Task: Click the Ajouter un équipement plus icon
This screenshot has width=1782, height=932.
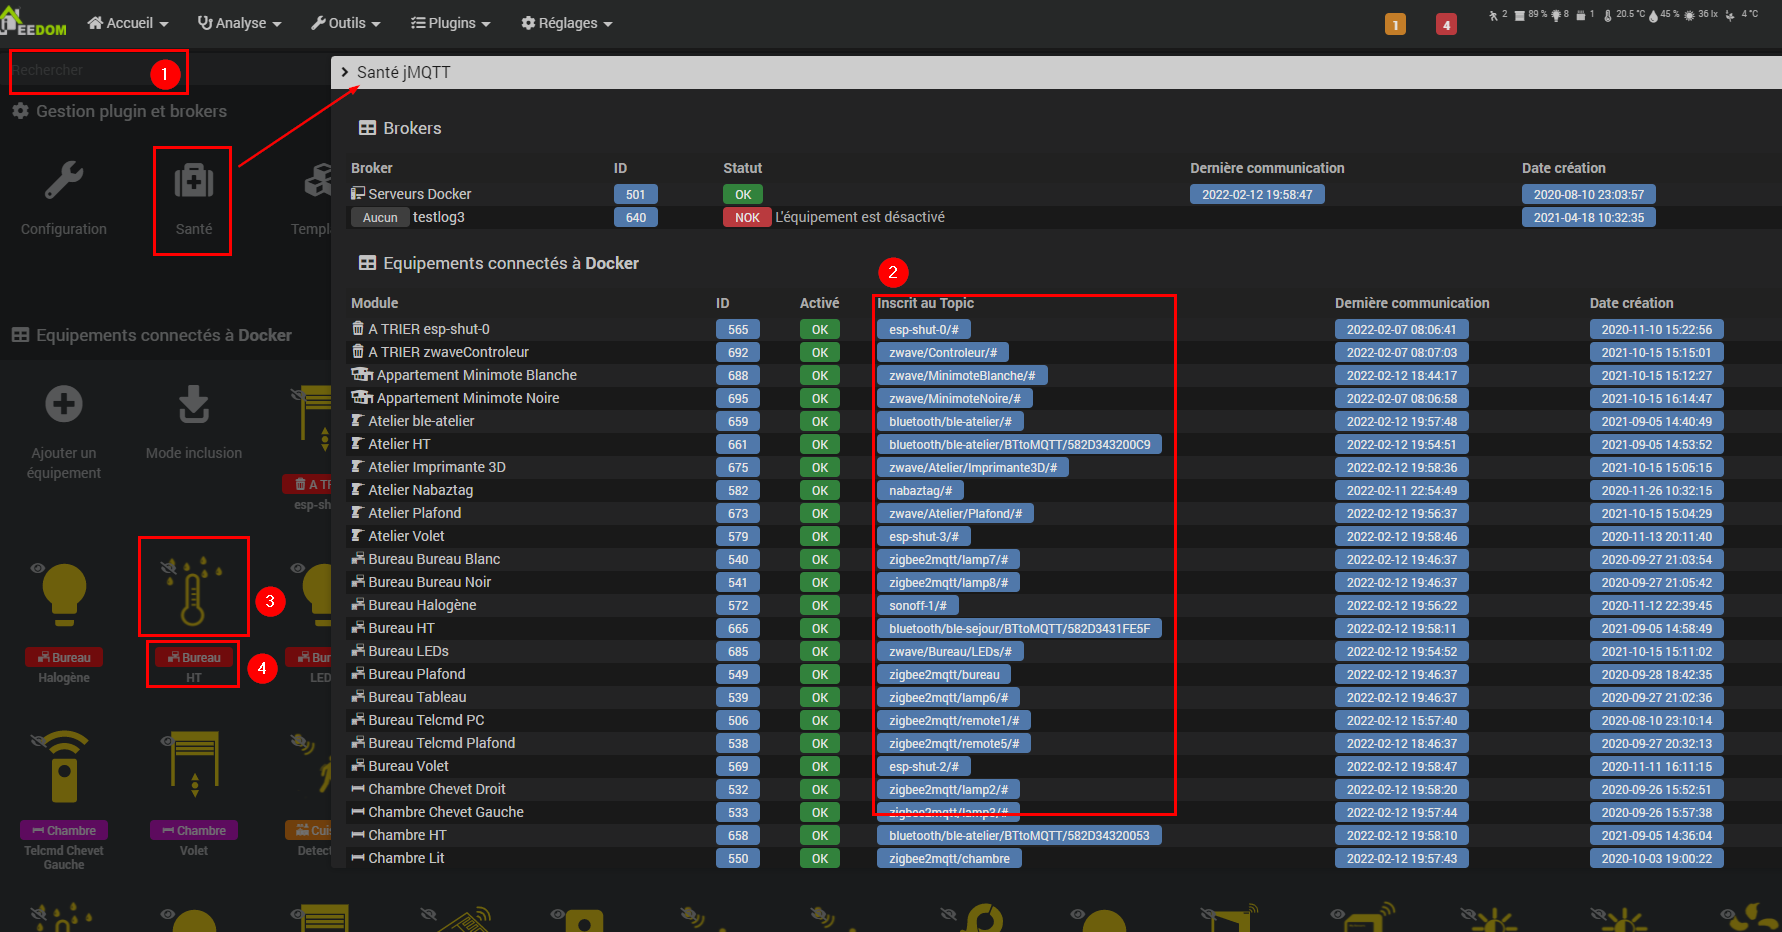Action: point(64,405)
